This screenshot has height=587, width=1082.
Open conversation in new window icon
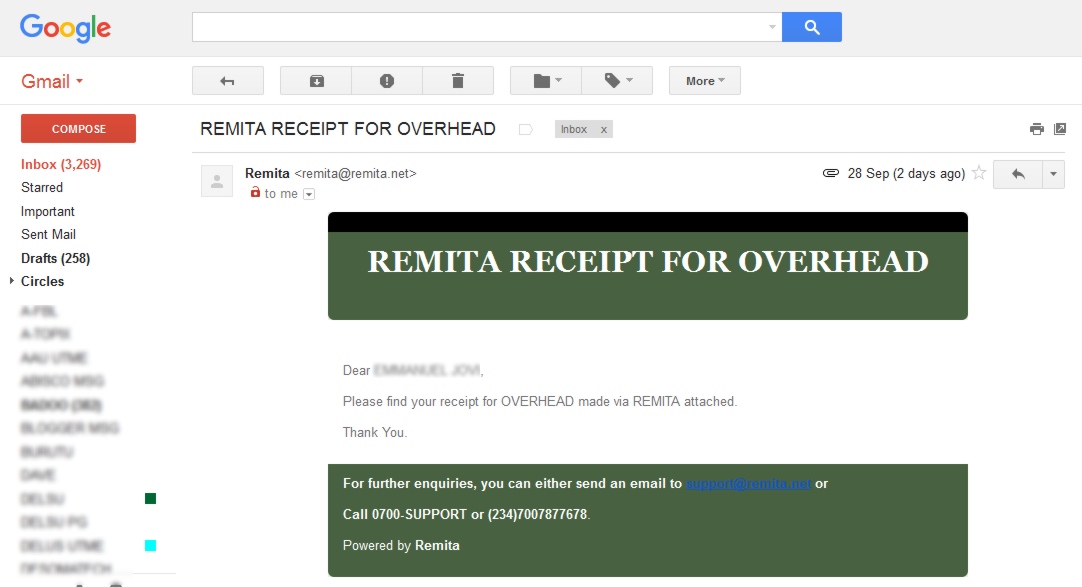1060,129
